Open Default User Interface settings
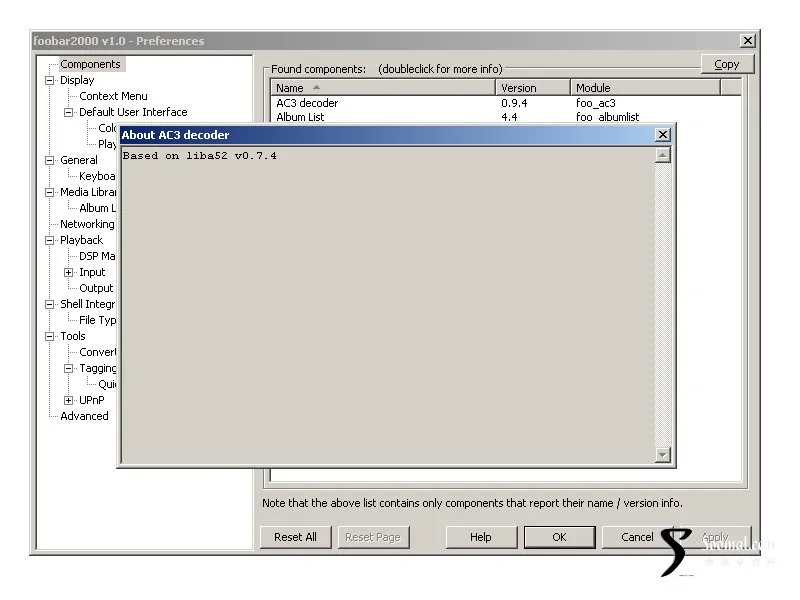Viewport: 800px width, 600px height. click(x=133, y=112)
